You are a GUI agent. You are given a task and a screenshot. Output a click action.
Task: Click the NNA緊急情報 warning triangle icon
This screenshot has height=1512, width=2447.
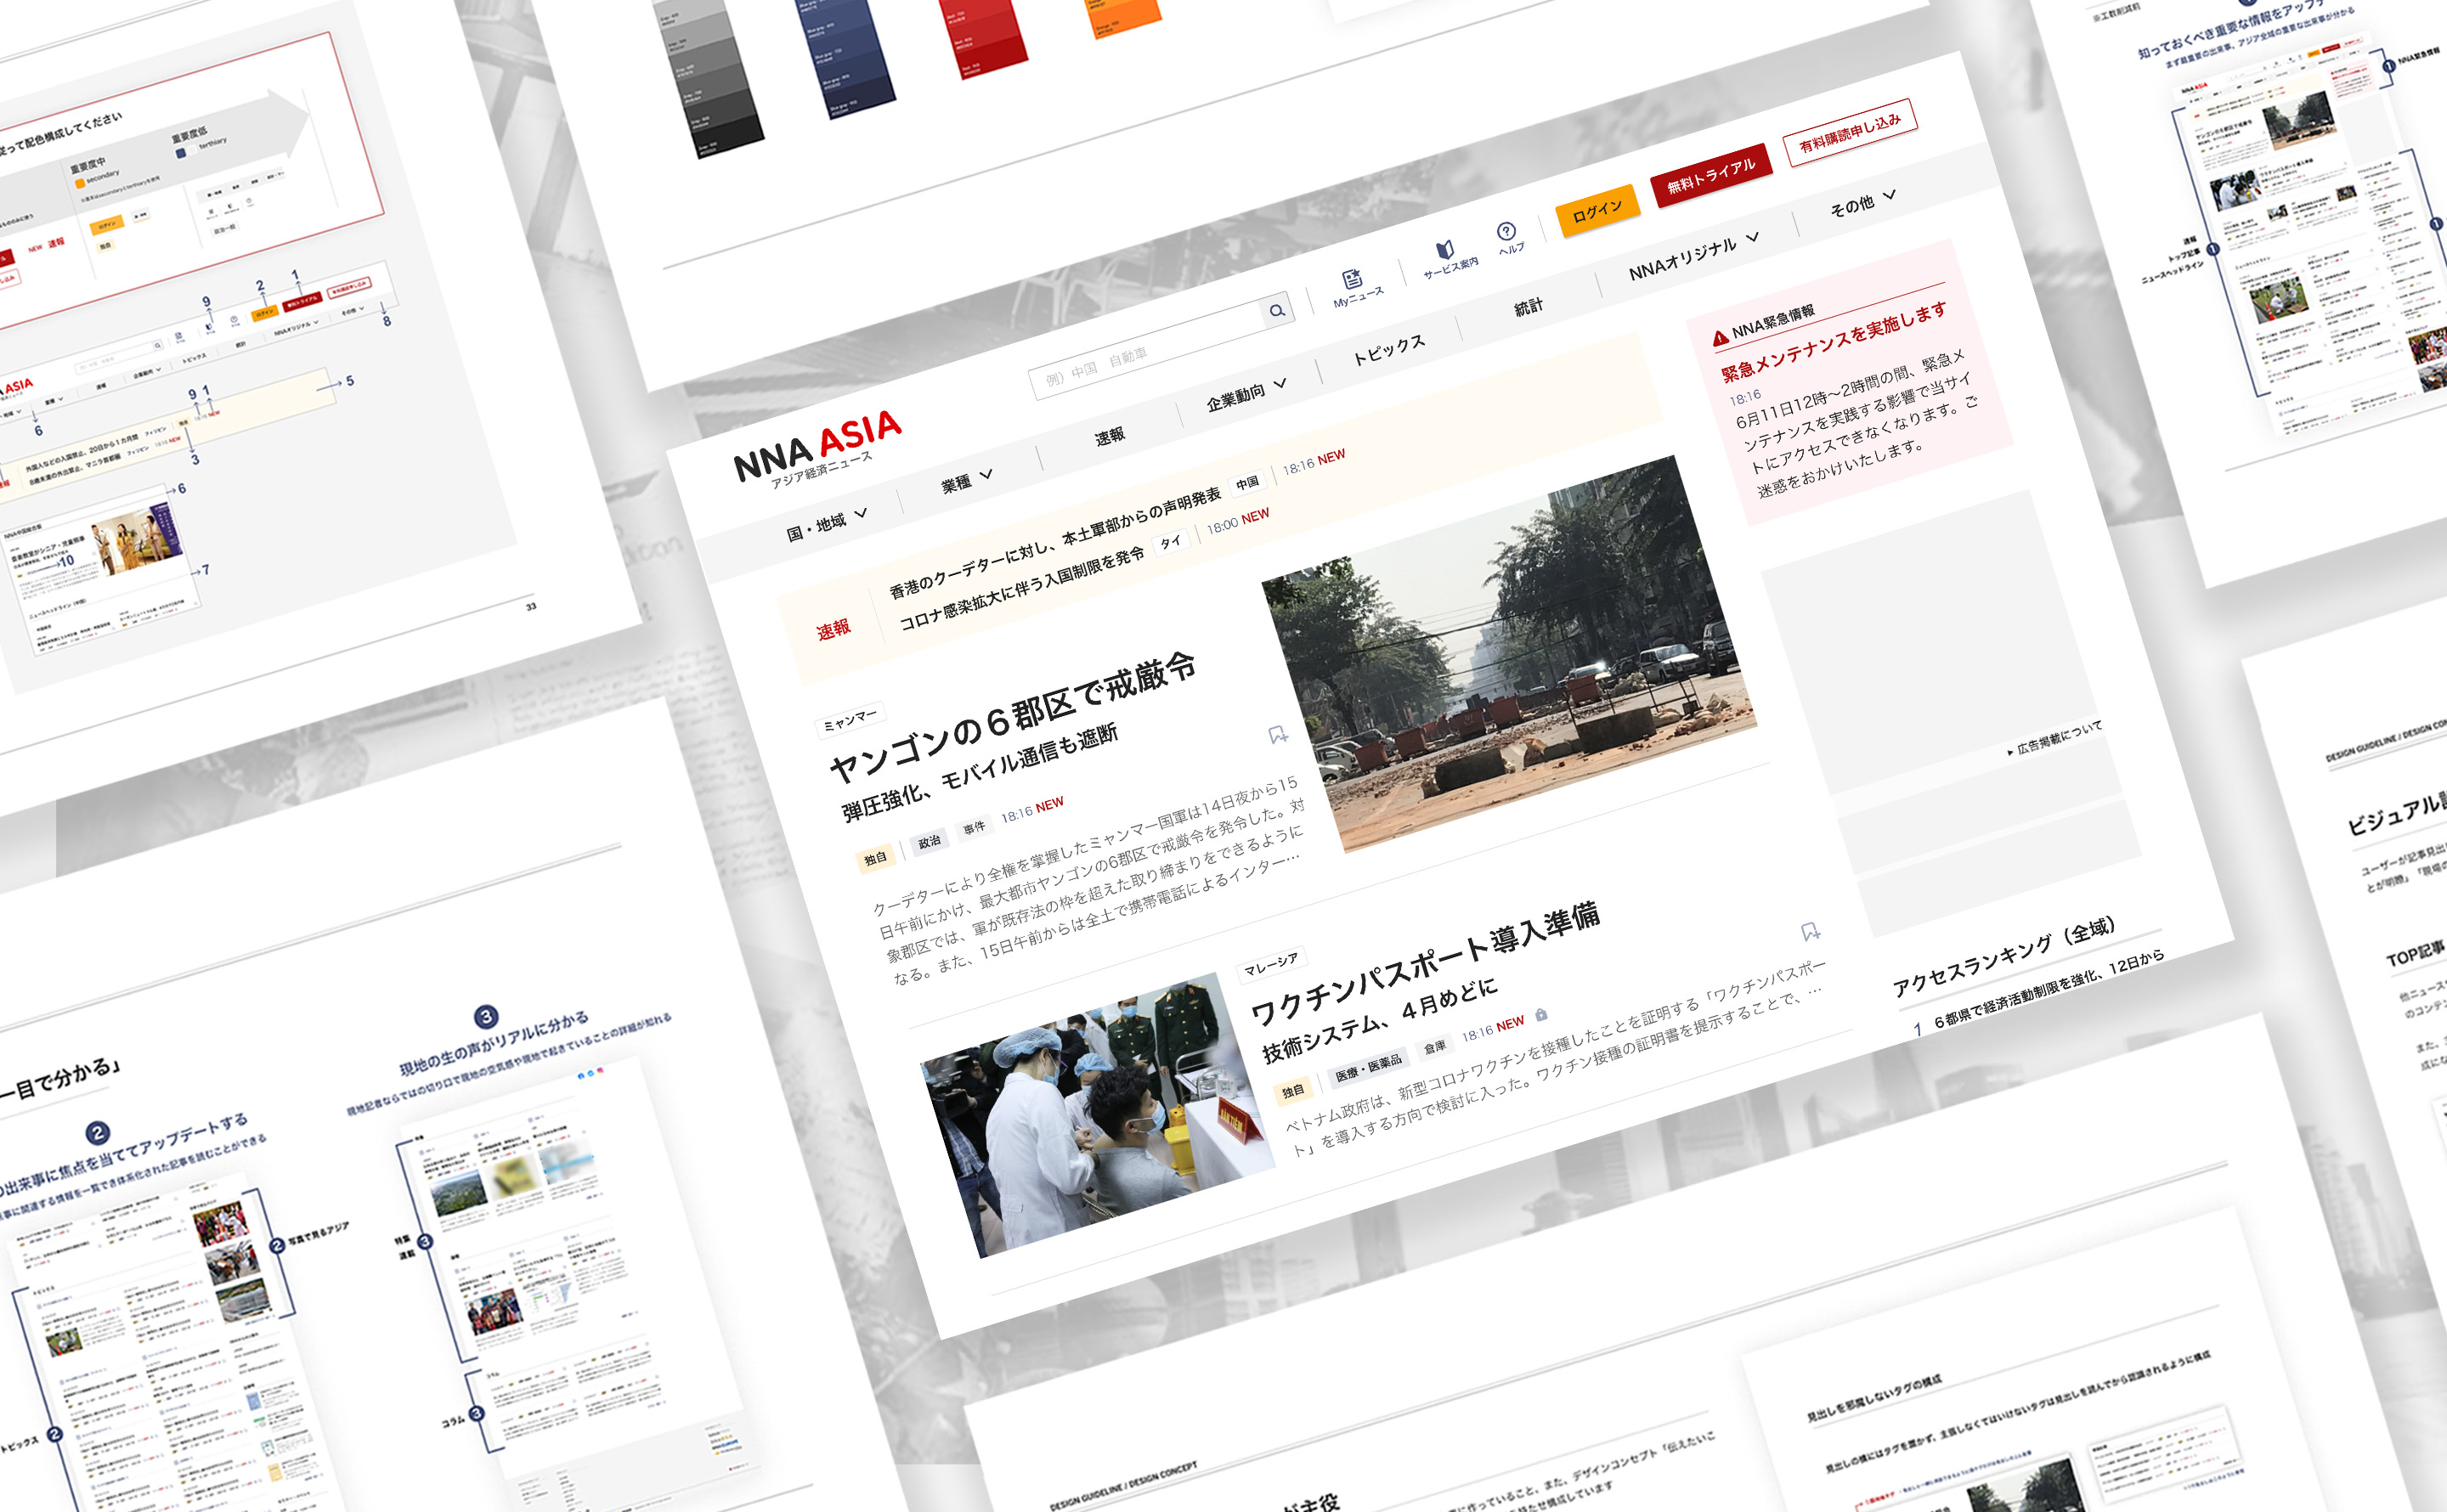click(x=1720, y=338)
